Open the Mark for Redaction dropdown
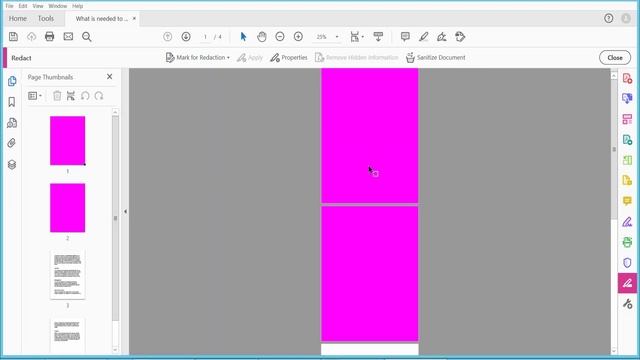Image resolution: width=640 pixels, height=360 pixels. (x=198, y=58)
